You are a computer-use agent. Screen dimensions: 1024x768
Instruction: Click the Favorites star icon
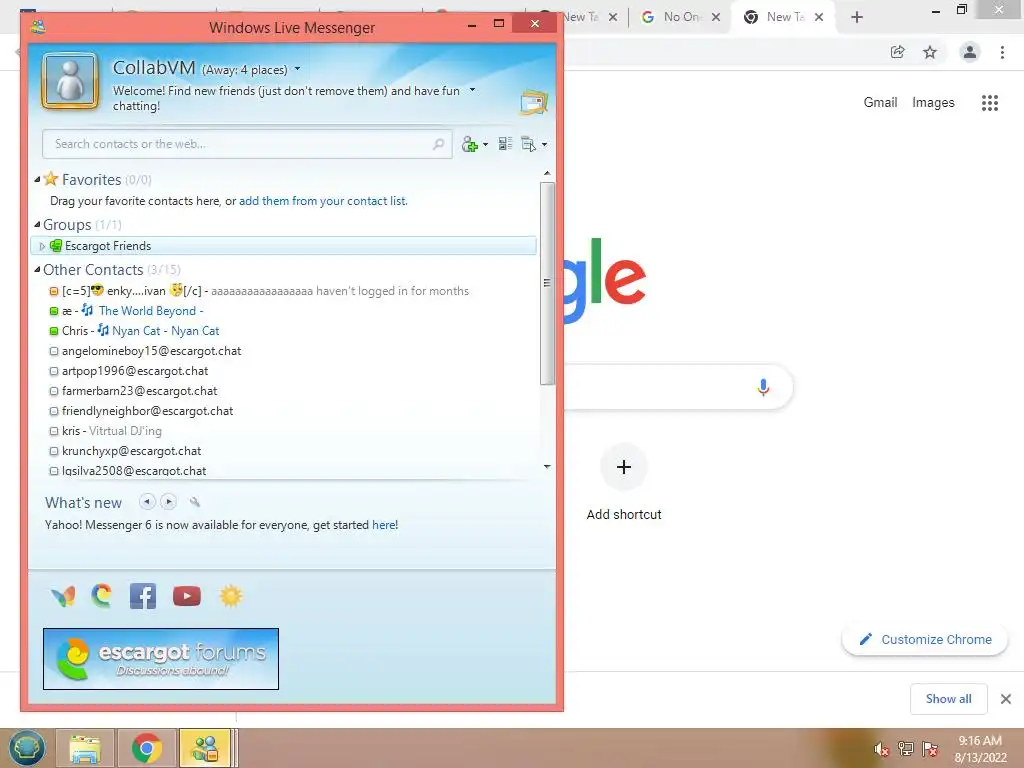[x=51, y=178]
